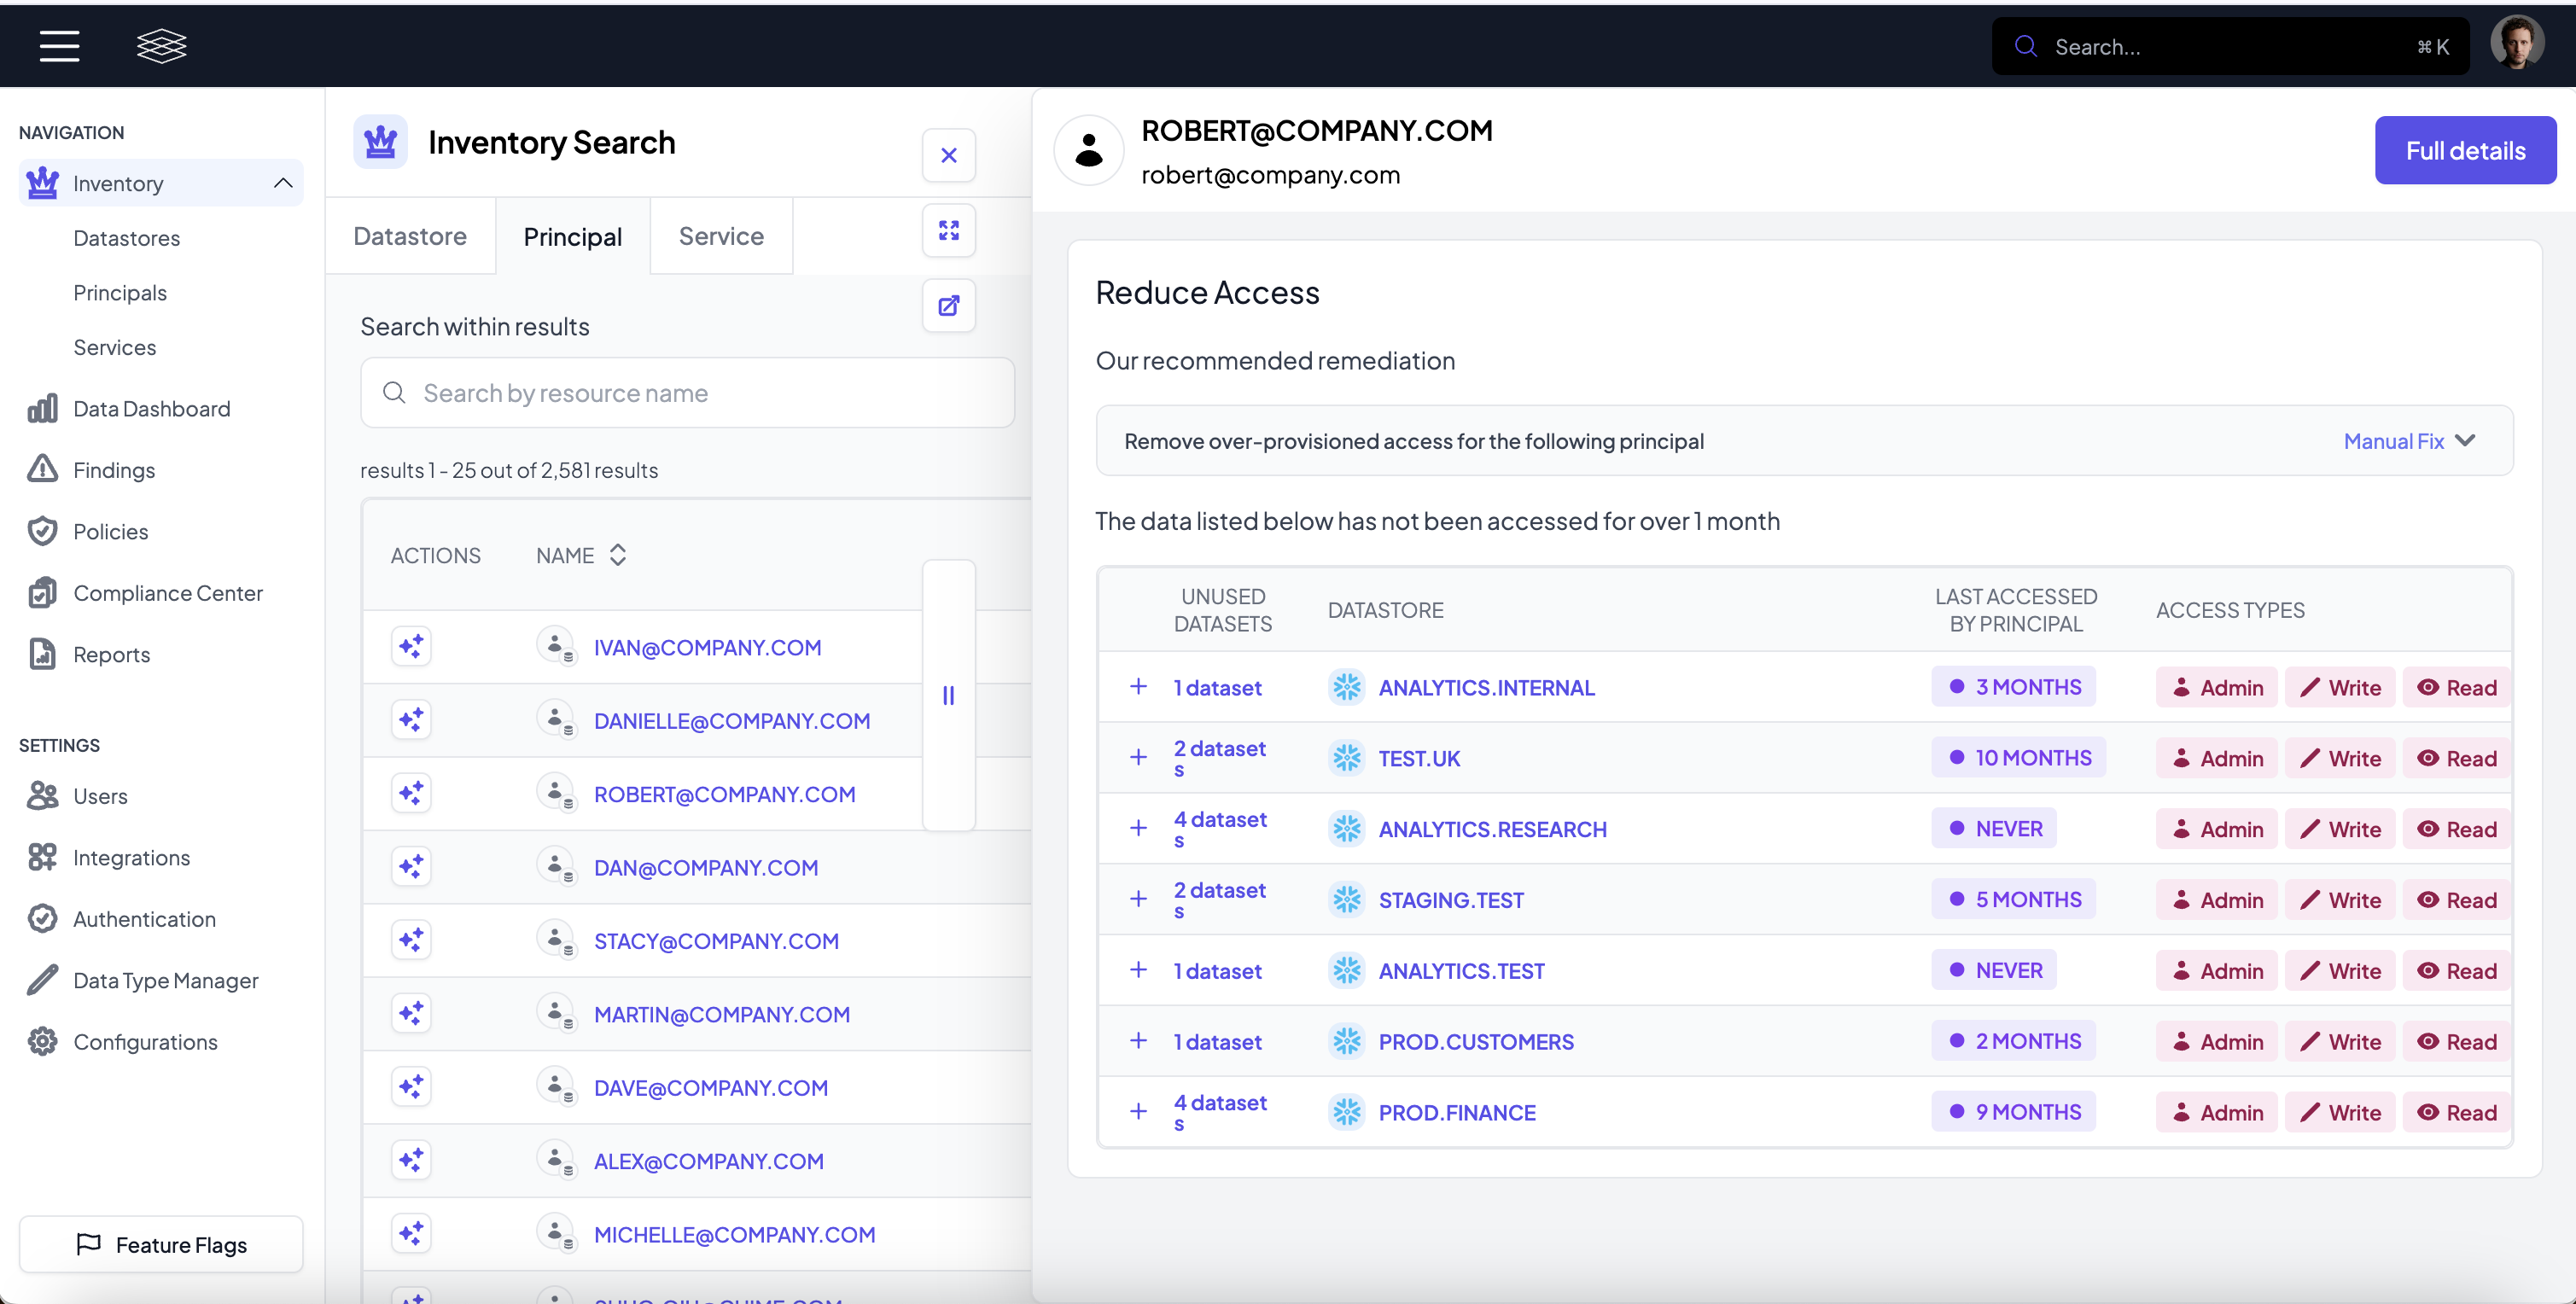
Task: Click the Compliance Center icon
Action: click(42, 592)
